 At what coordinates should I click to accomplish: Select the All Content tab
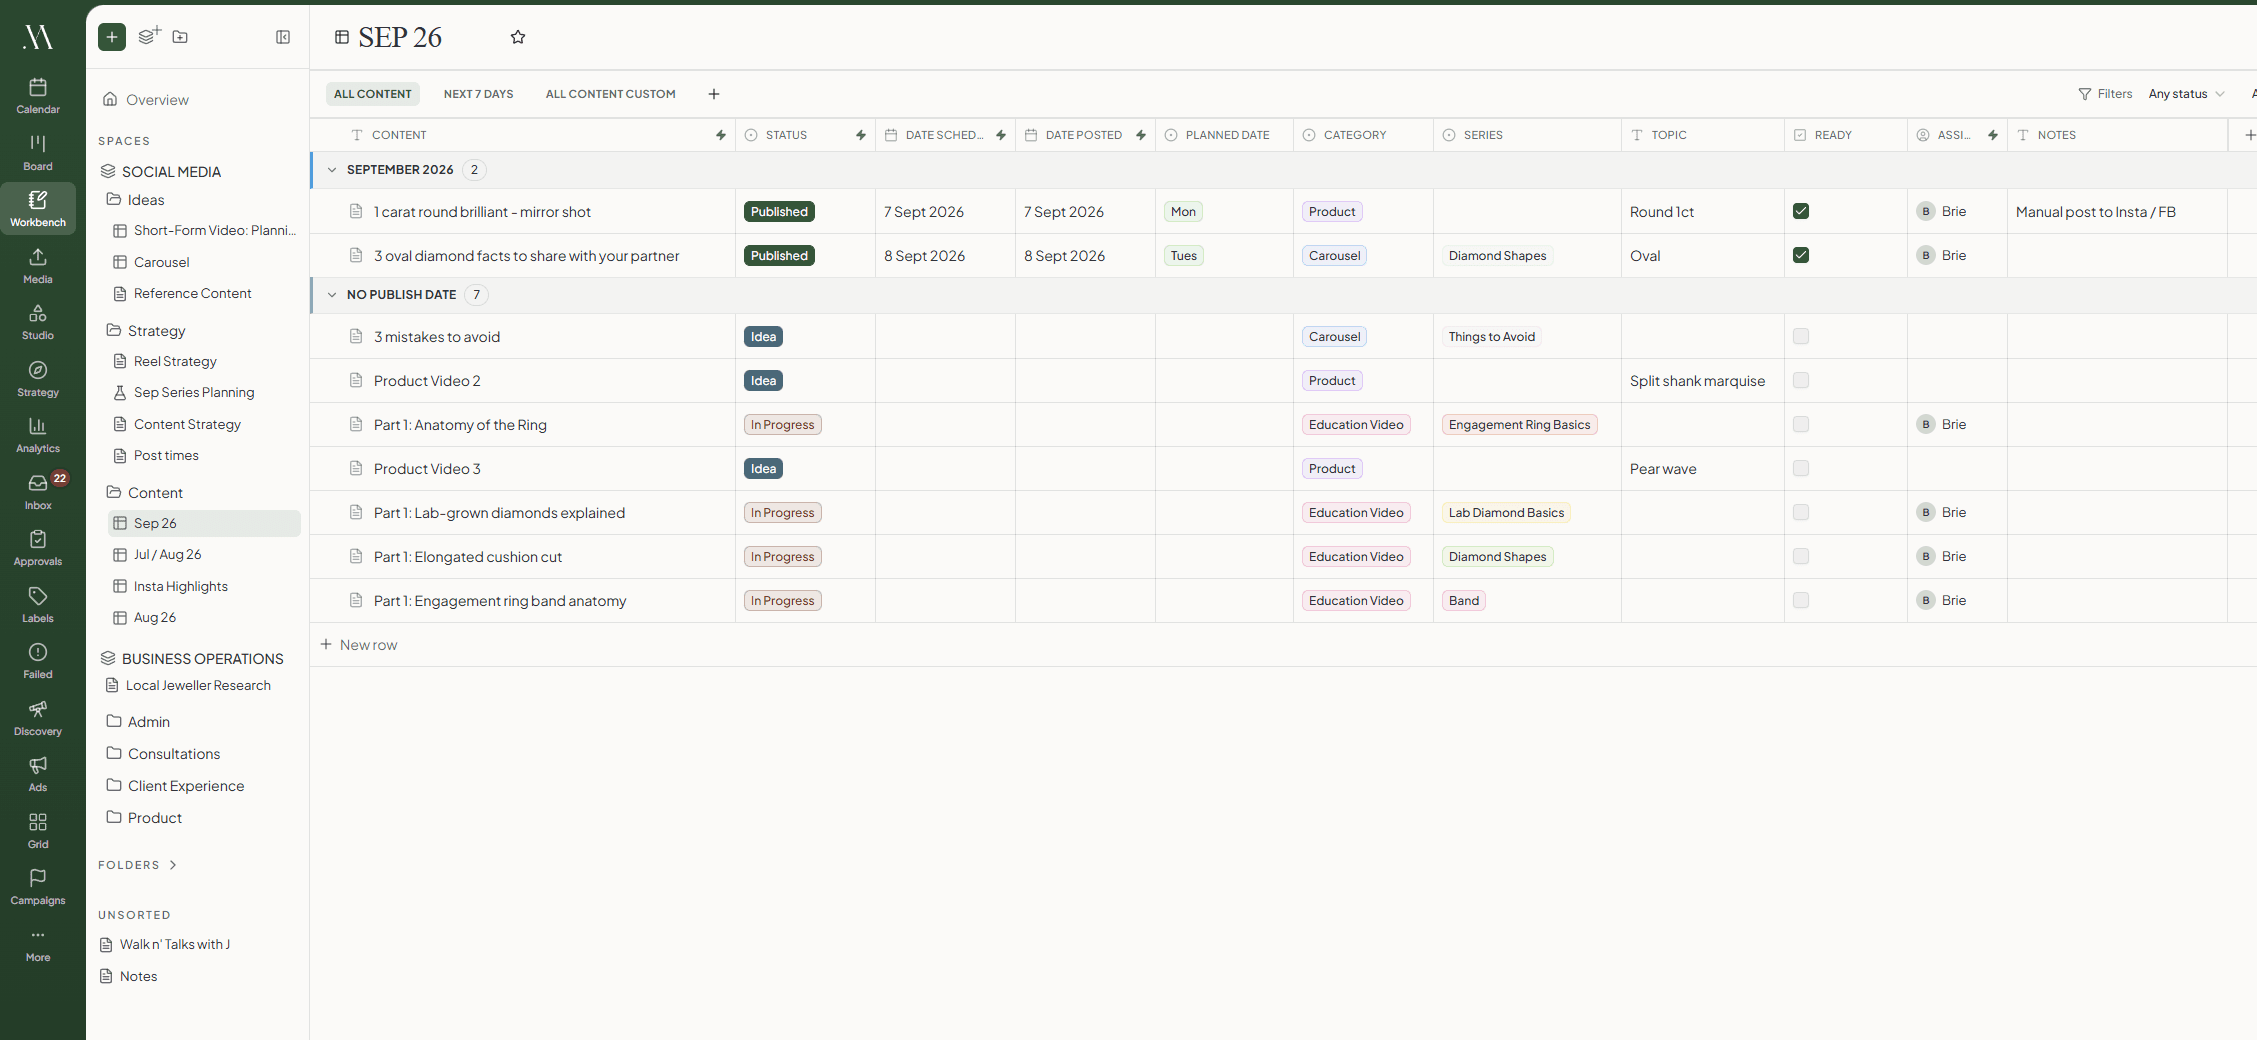tap(372, 94)
